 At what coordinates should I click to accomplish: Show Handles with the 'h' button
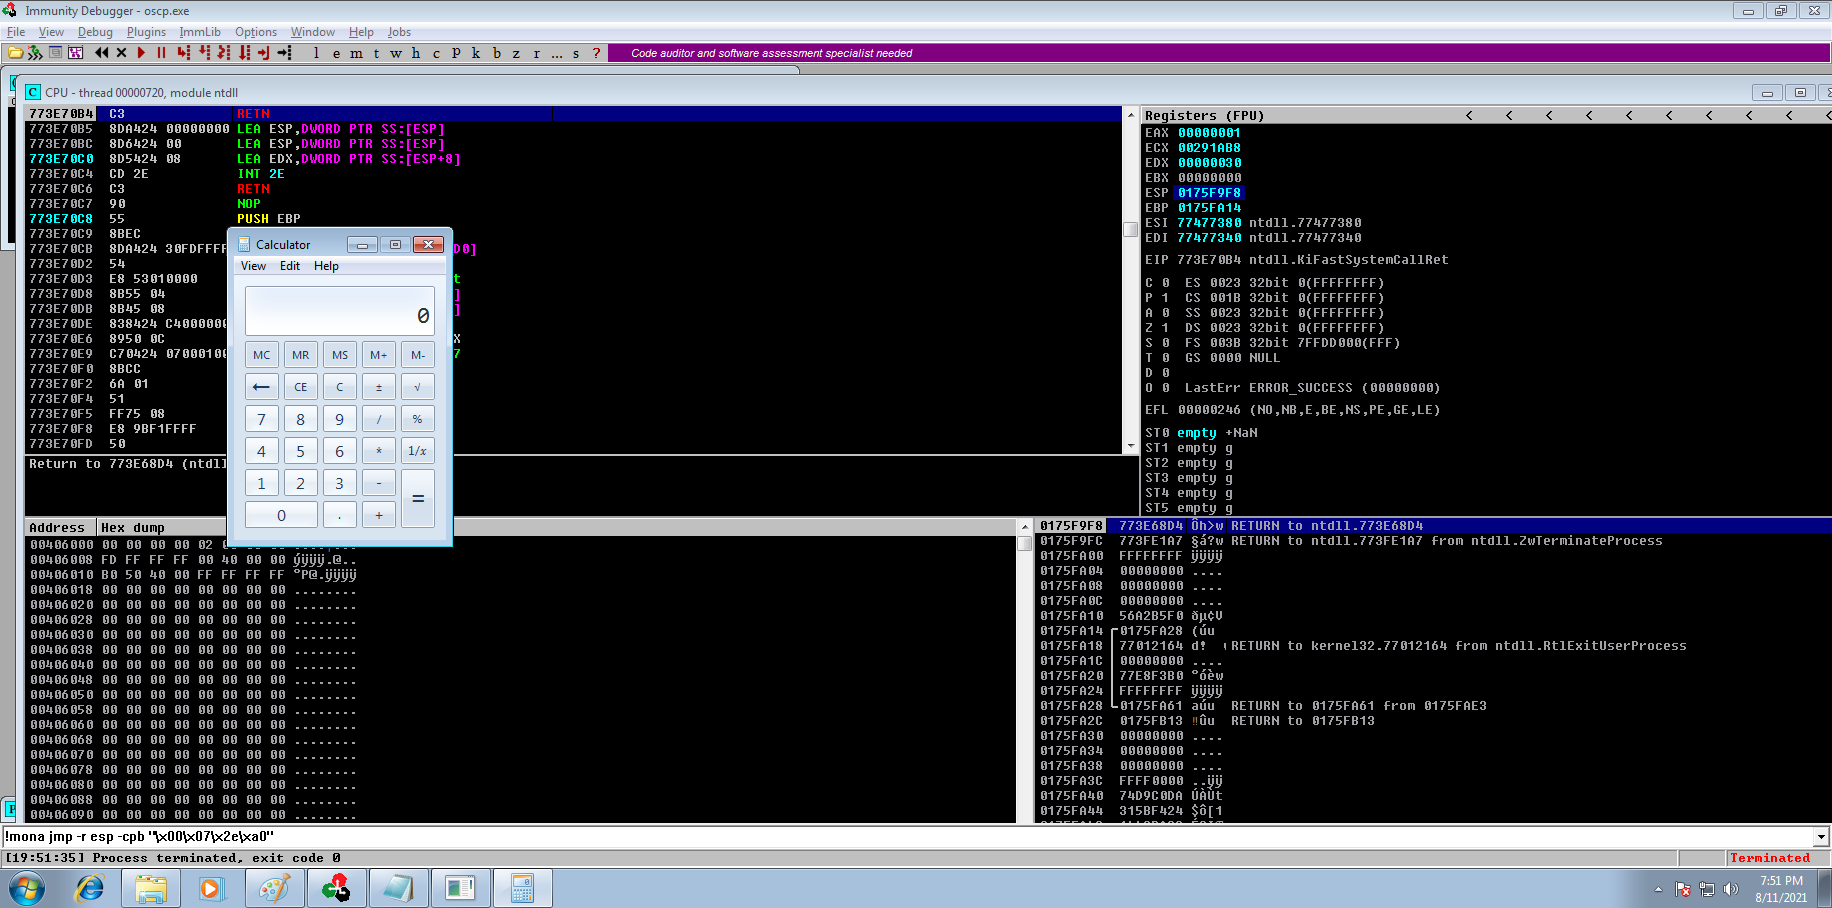pos(416,53)
